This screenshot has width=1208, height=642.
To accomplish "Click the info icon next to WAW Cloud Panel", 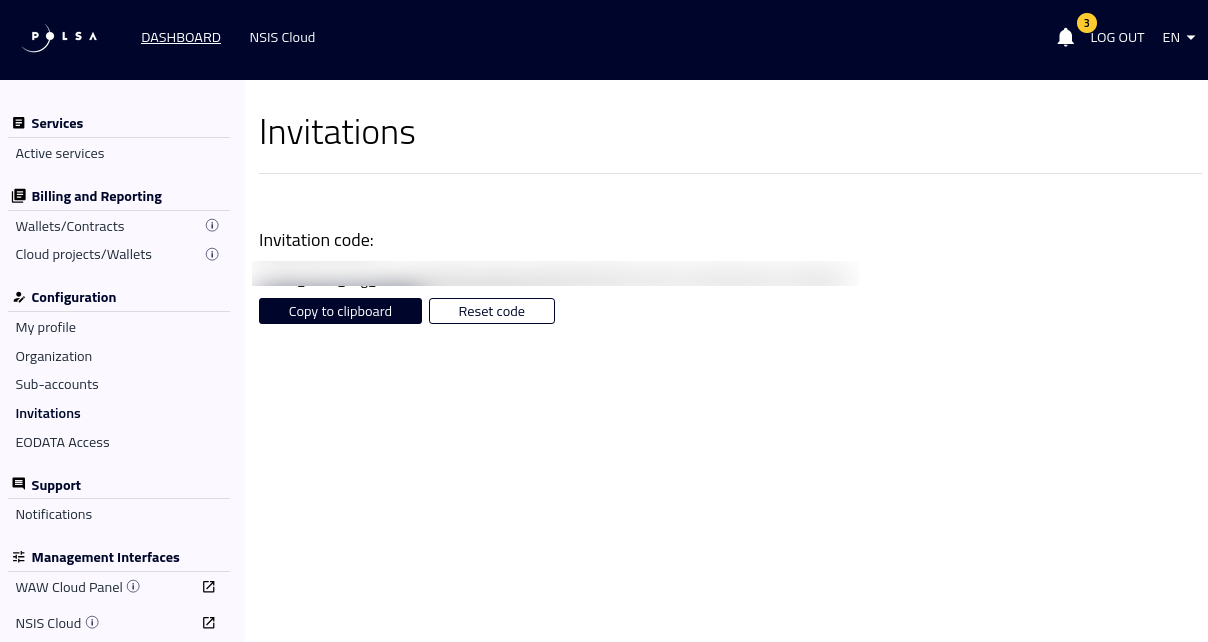I will [133, 587].
